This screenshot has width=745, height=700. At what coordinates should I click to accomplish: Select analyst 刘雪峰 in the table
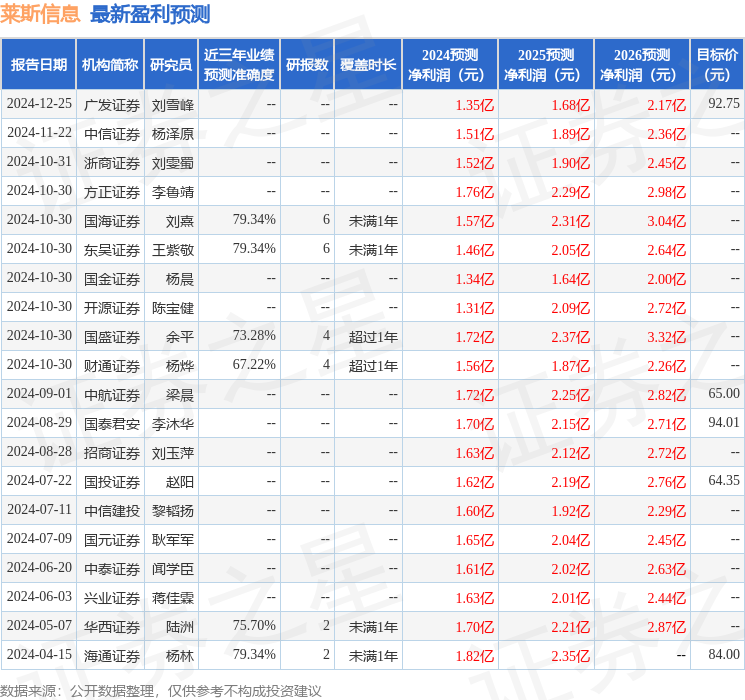click(173, 105)
